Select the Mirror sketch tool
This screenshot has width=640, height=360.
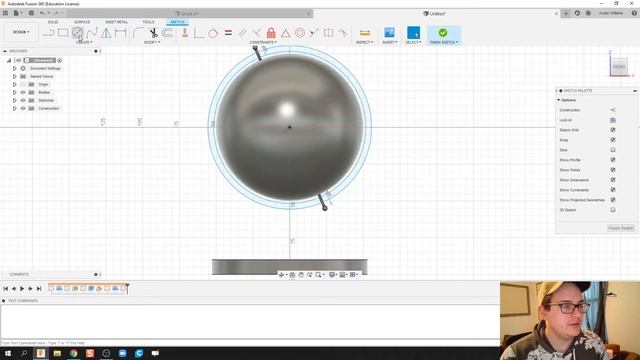(106, 33)
